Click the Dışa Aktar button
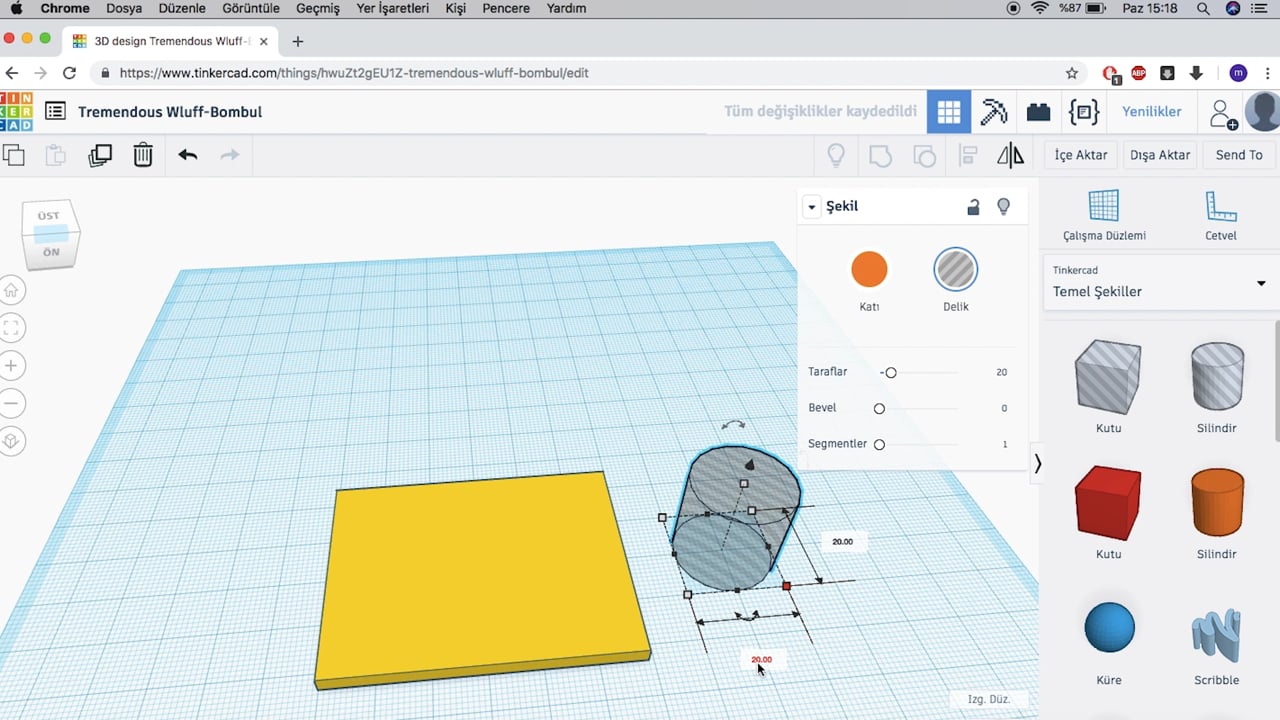This screenshot has height=720, width=1280. pos(1160,155)
